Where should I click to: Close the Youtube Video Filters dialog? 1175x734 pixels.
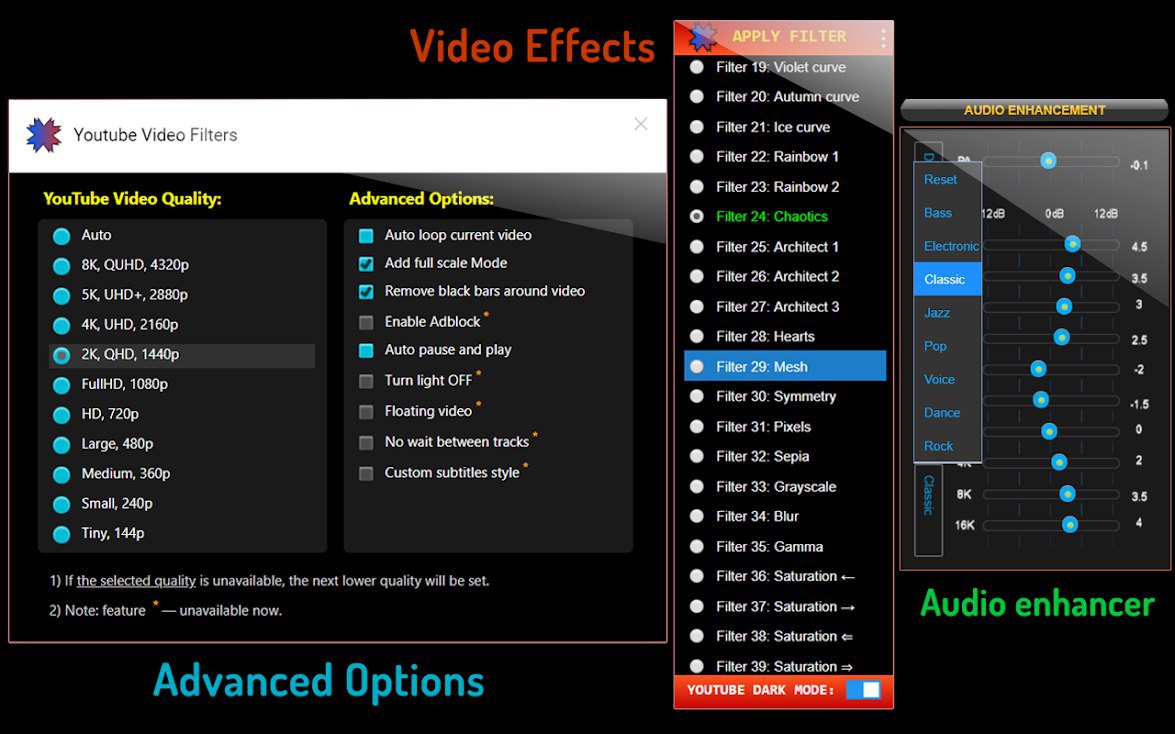[640, 124]
